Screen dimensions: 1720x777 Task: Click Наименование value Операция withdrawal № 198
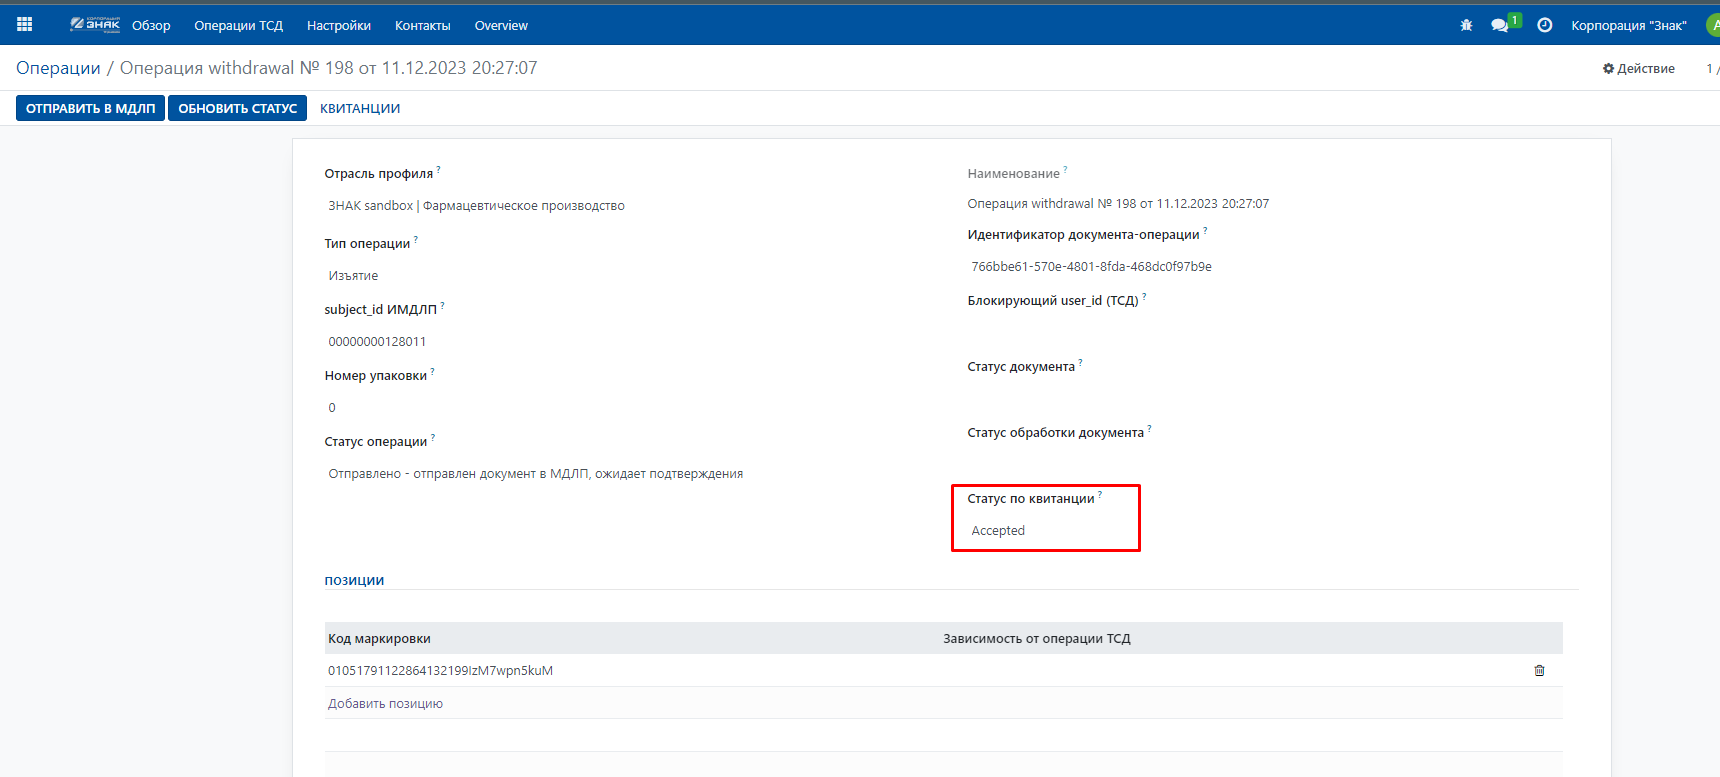click(x=1118, y=203)
